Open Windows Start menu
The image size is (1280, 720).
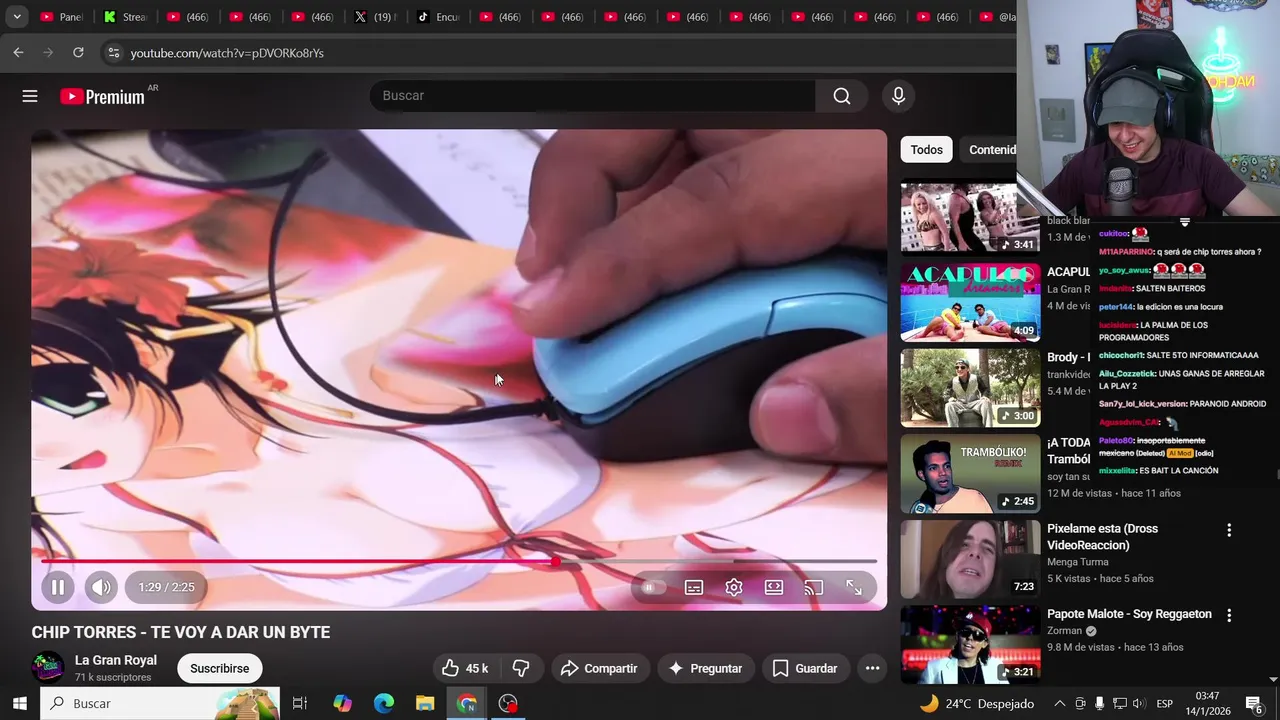click(x=19, y=703)
